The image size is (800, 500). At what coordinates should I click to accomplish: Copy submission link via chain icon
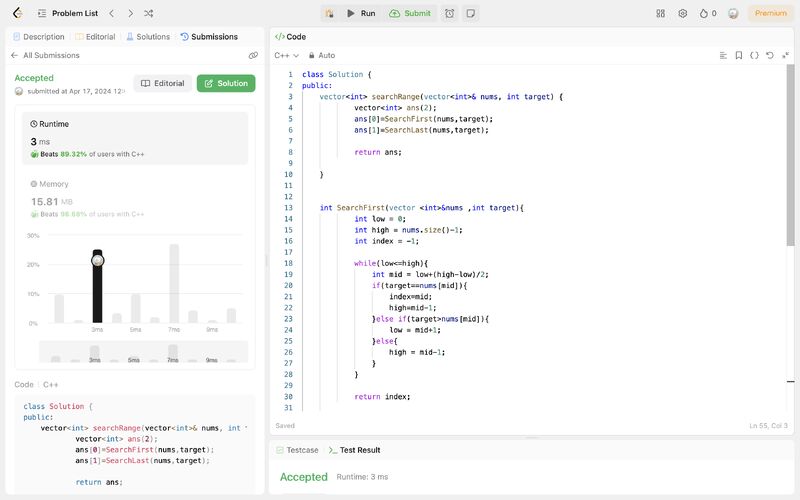pyautogui.click(x=253, y=55)
